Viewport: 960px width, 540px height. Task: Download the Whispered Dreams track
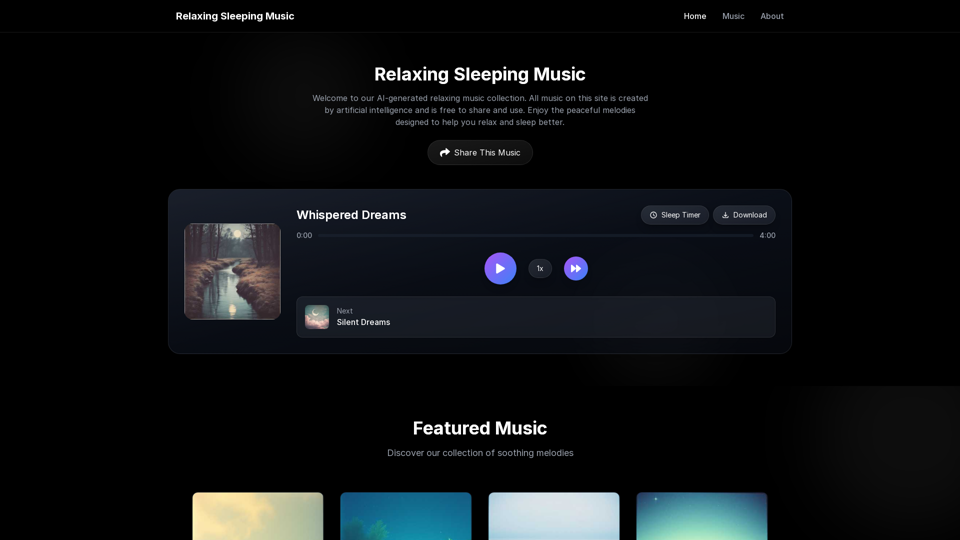click(x=744, y=215)
